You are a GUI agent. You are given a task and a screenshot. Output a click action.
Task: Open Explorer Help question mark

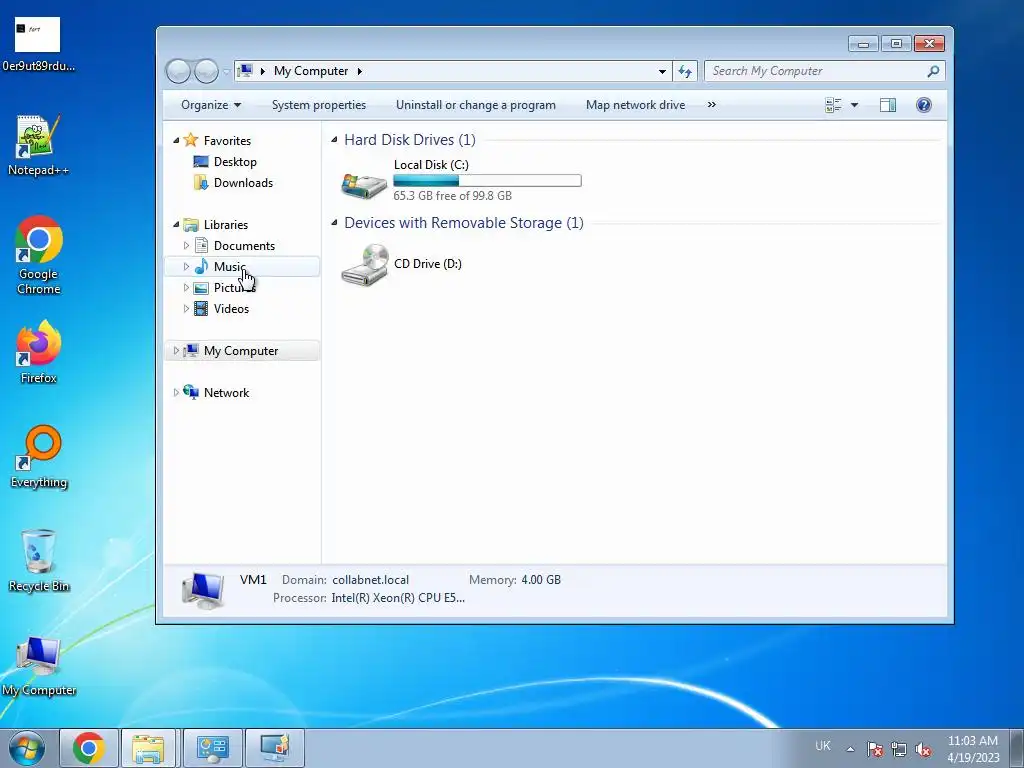point(923,105)
